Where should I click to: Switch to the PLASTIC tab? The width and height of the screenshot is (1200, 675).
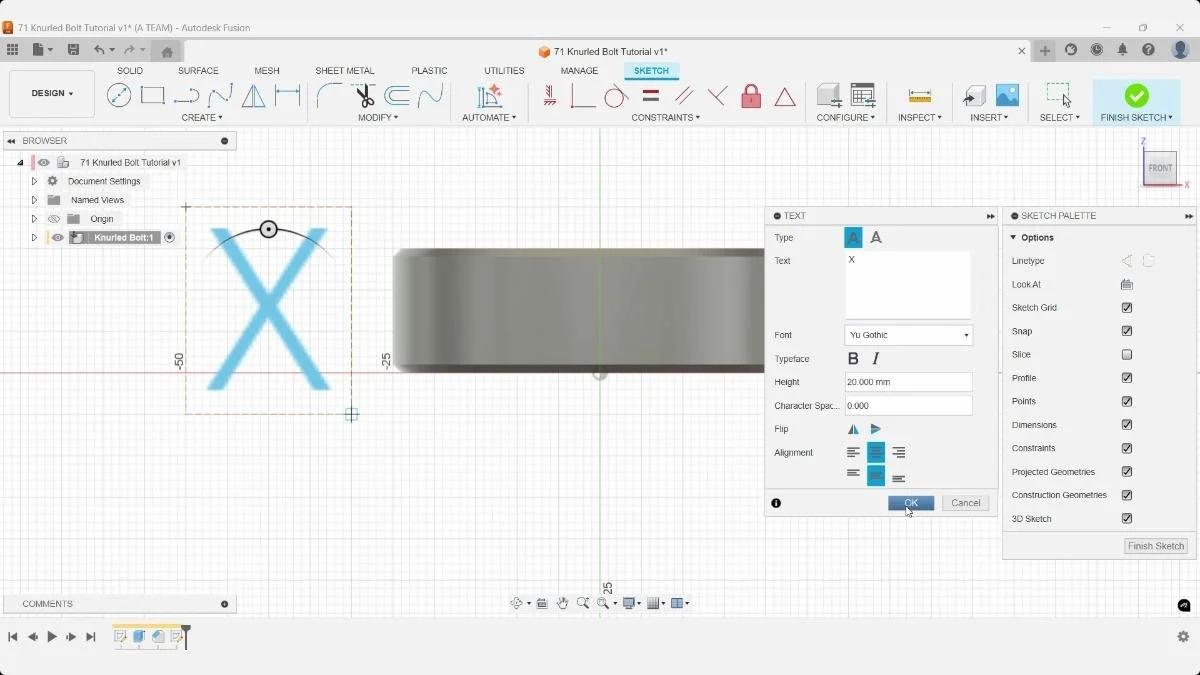tap(429, 71)
